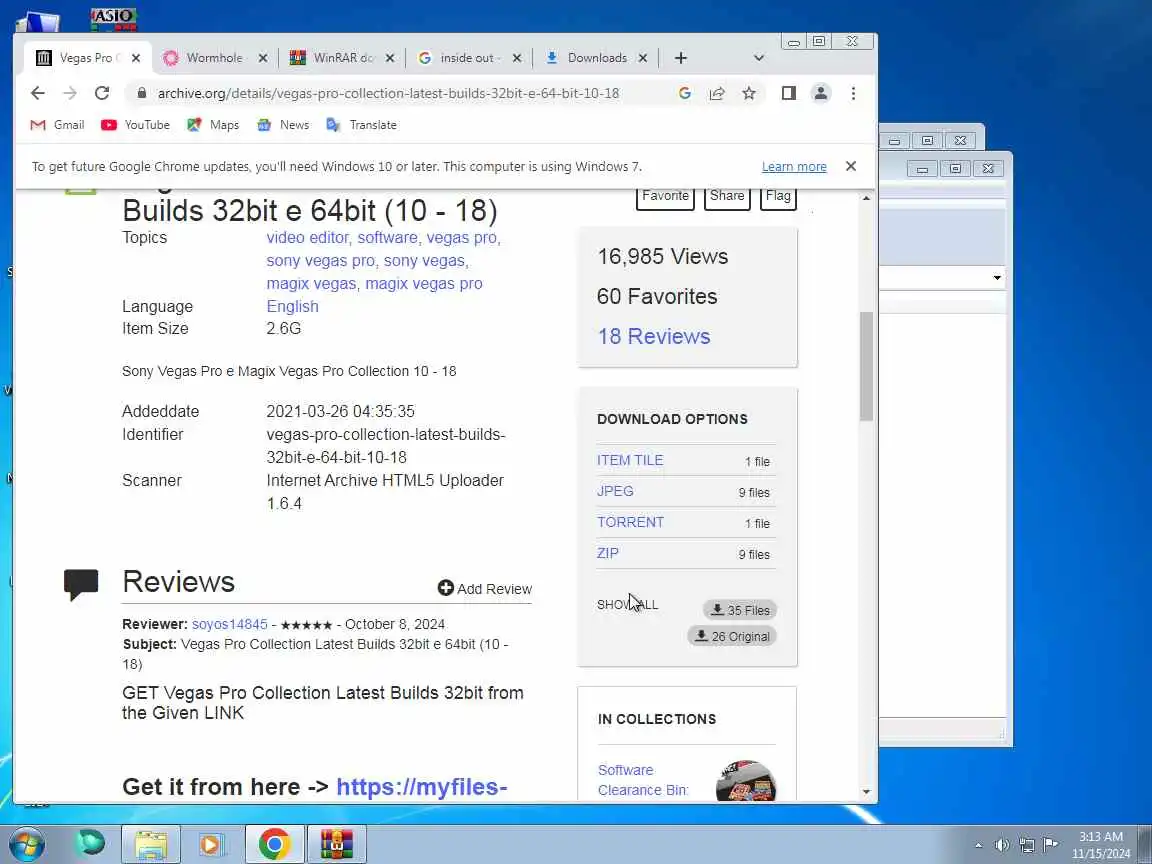Click the Share button on the item
The height and width of the screenshot is (864, 1152).
point(727,197)
